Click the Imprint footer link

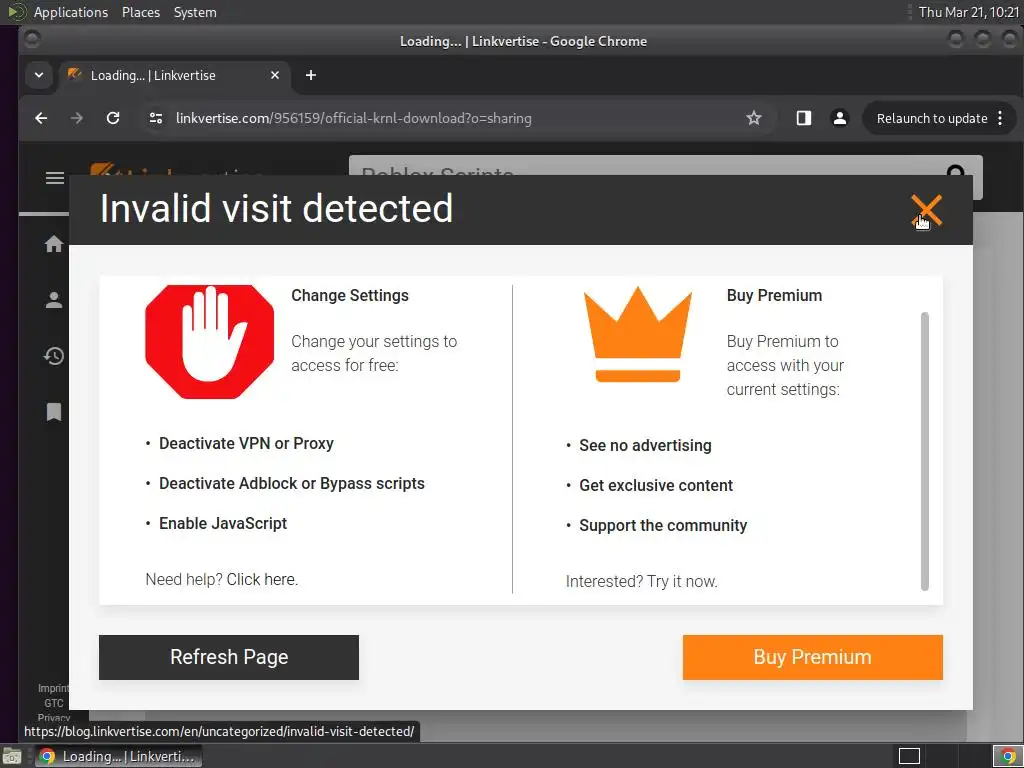pyautogui.click(x=53, y=688)
